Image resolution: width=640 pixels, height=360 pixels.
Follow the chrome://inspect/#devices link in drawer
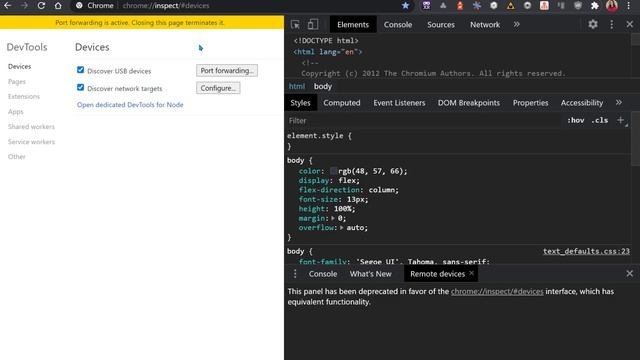(x=497, y=291)
